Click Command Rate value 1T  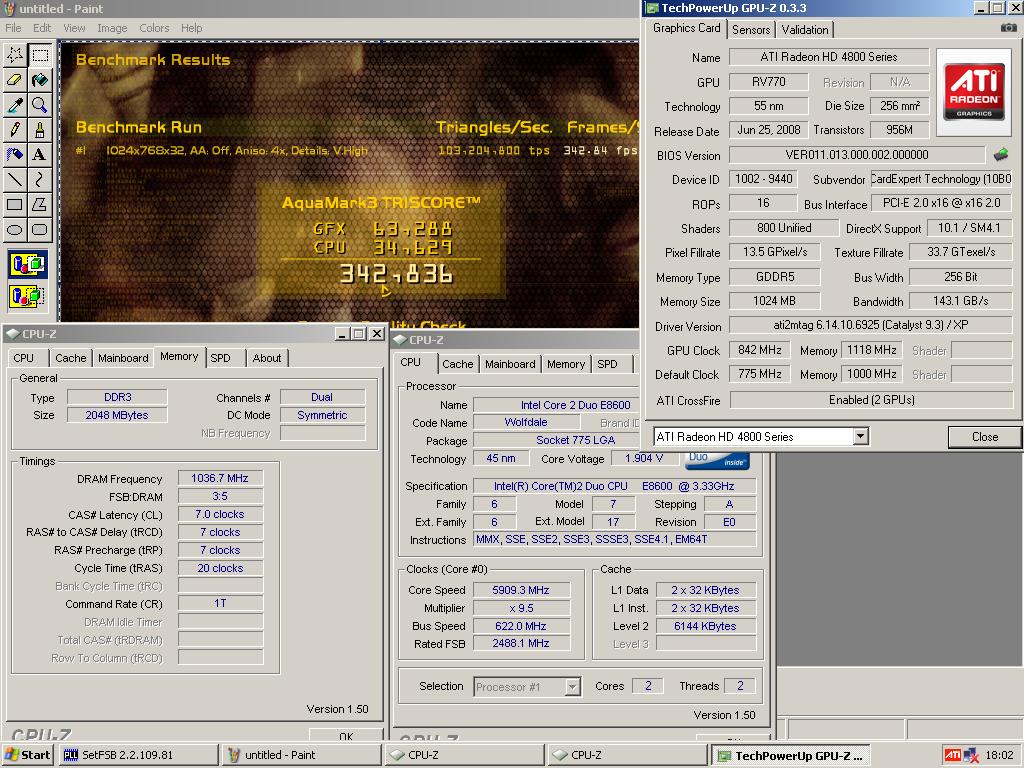coord(220,603)
